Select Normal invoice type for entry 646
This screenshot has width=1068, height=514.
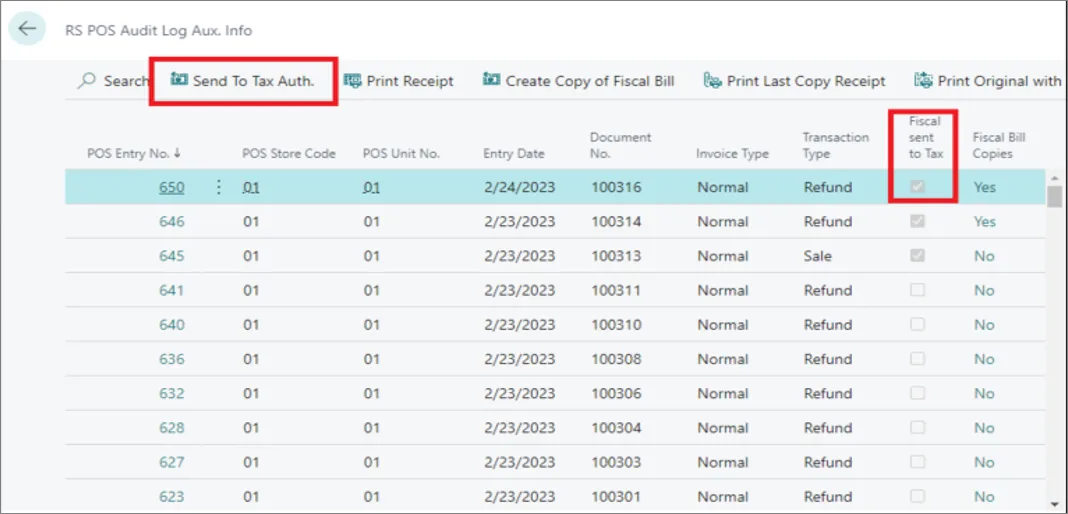pyautogui.click(x=723, y=222)
